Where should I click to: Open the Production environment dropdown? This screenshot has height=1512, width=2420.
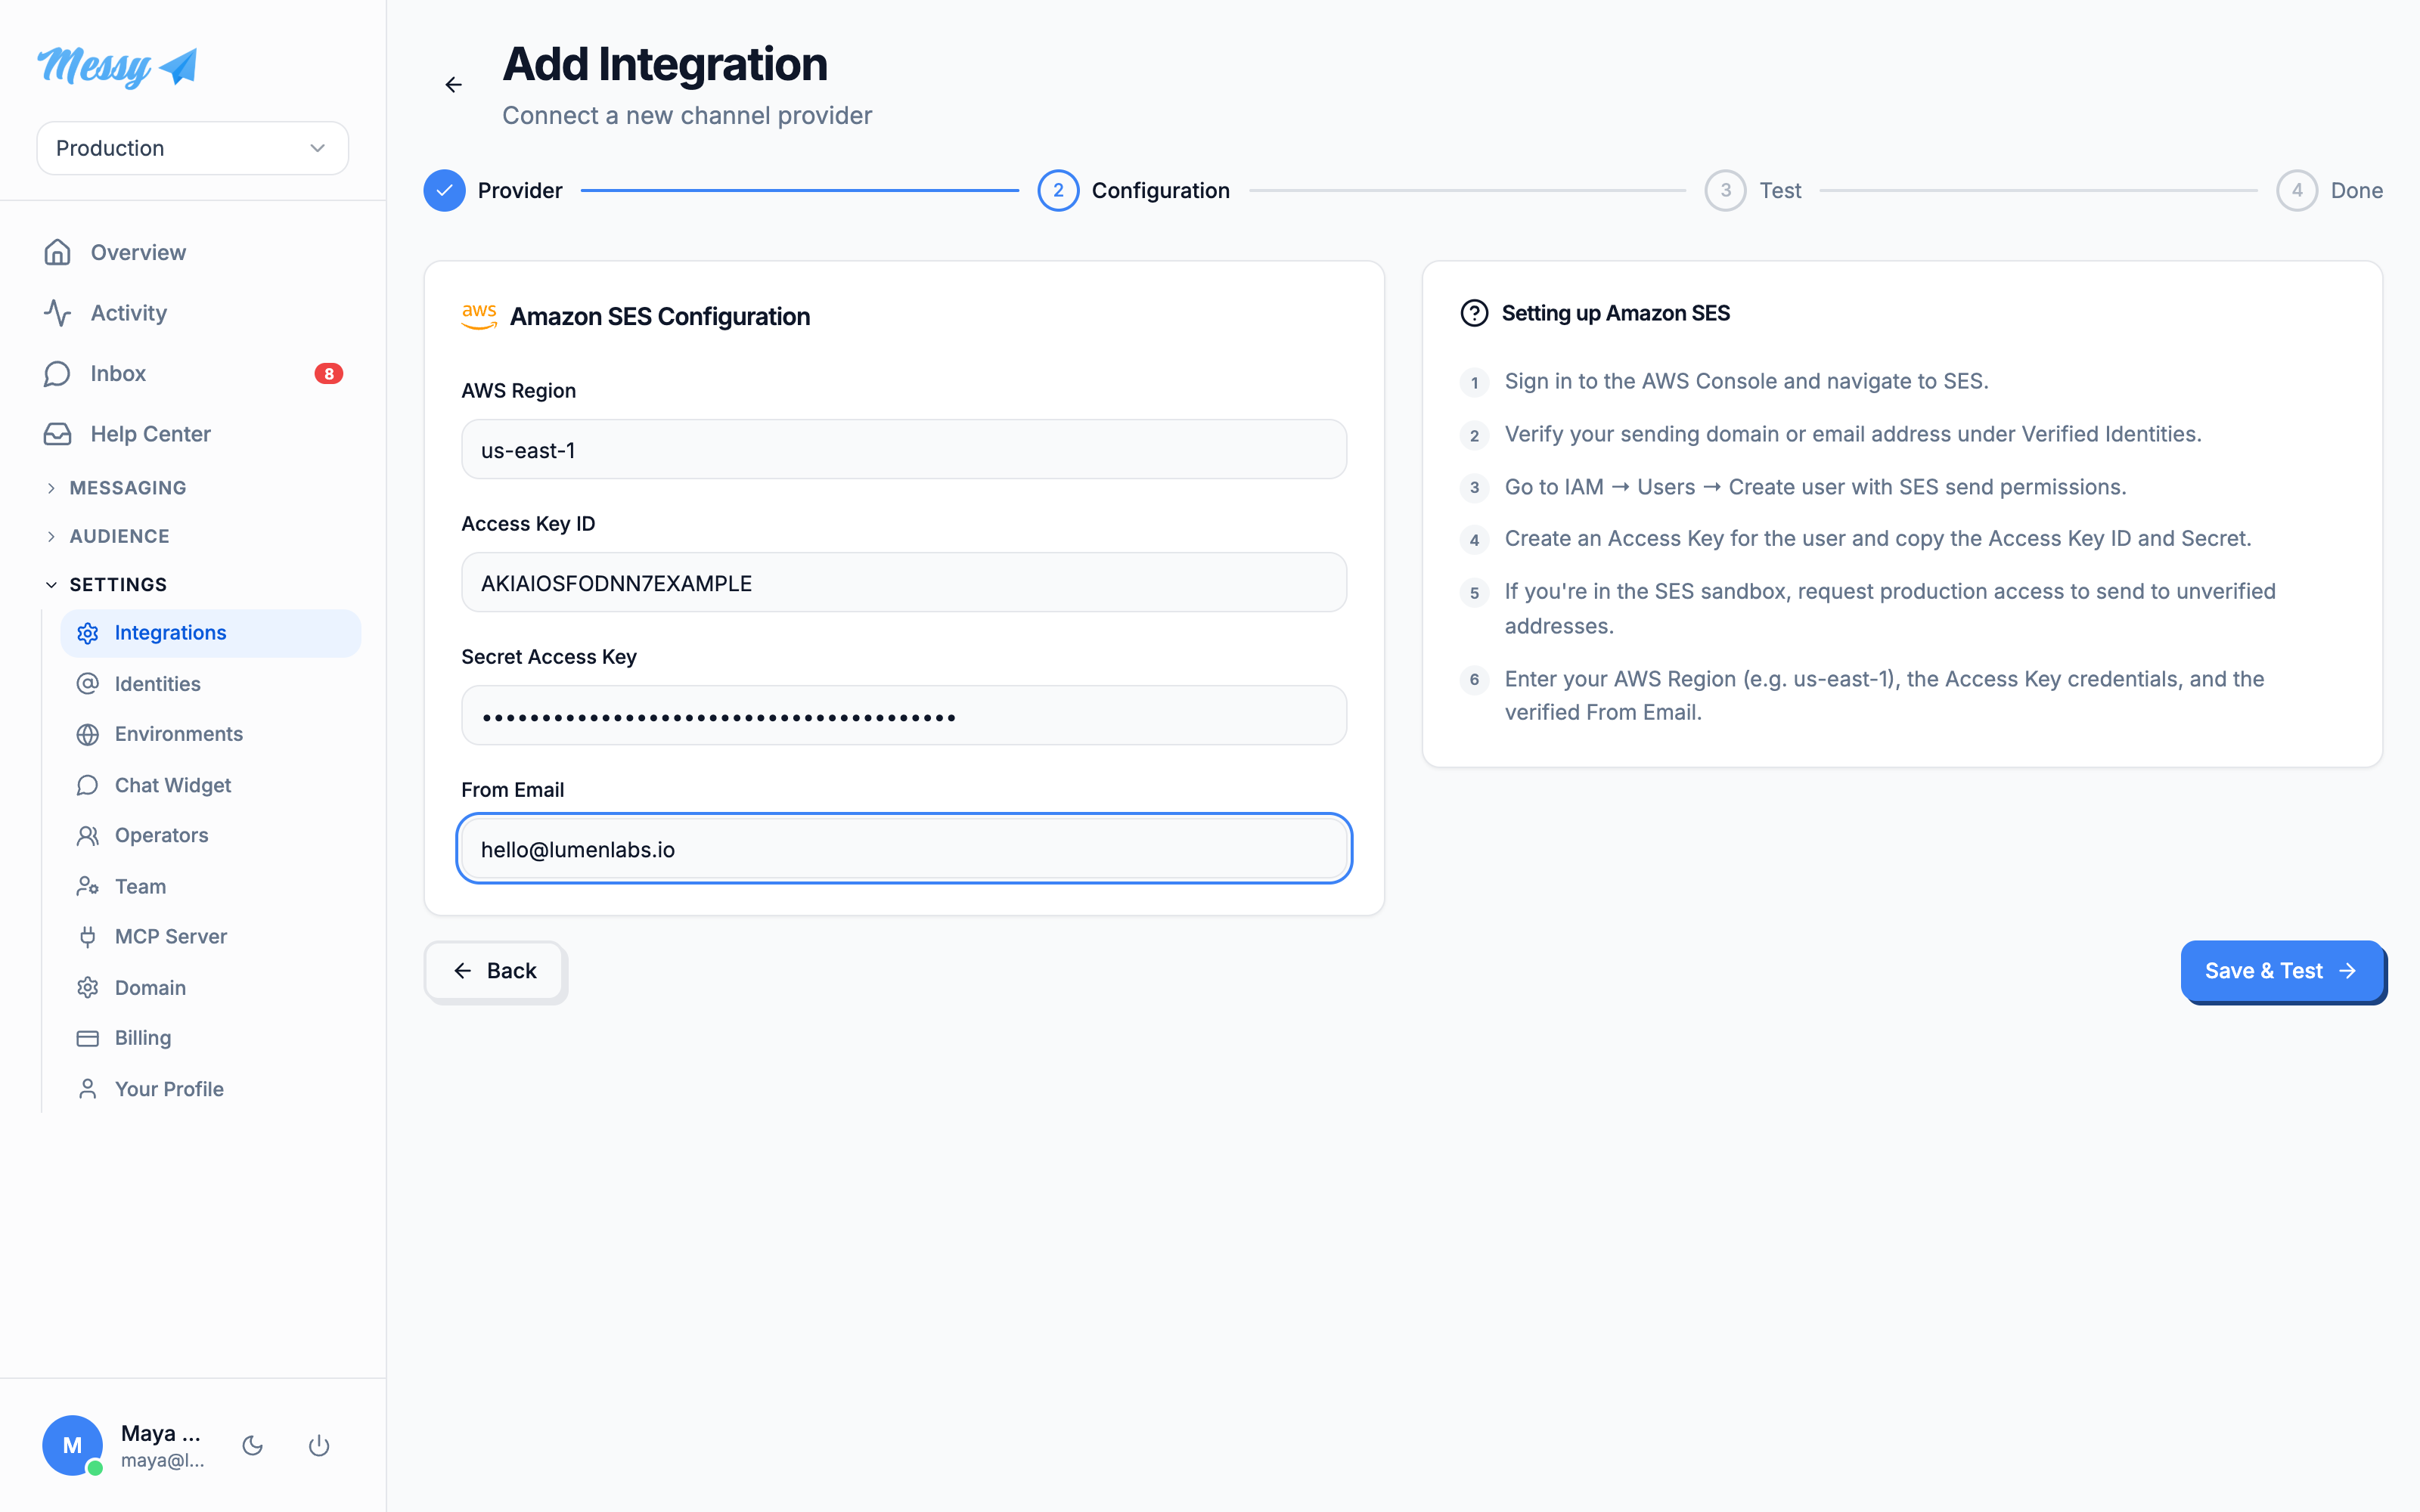(192, 148)
